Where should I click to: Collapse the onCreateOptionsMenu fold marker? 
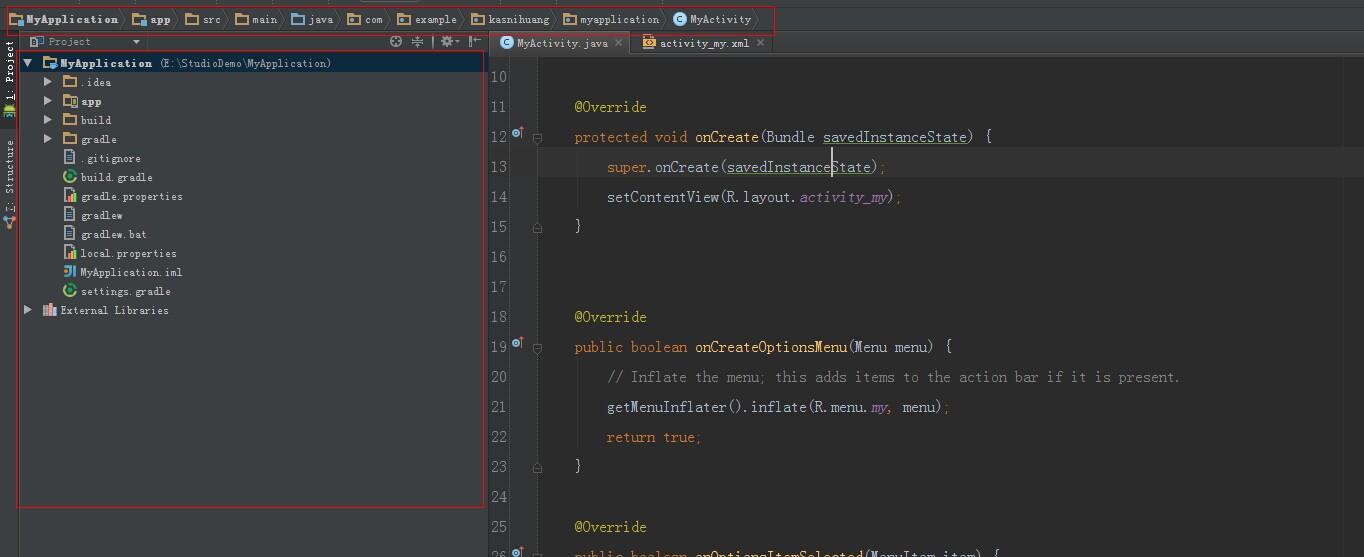(537, 348)
